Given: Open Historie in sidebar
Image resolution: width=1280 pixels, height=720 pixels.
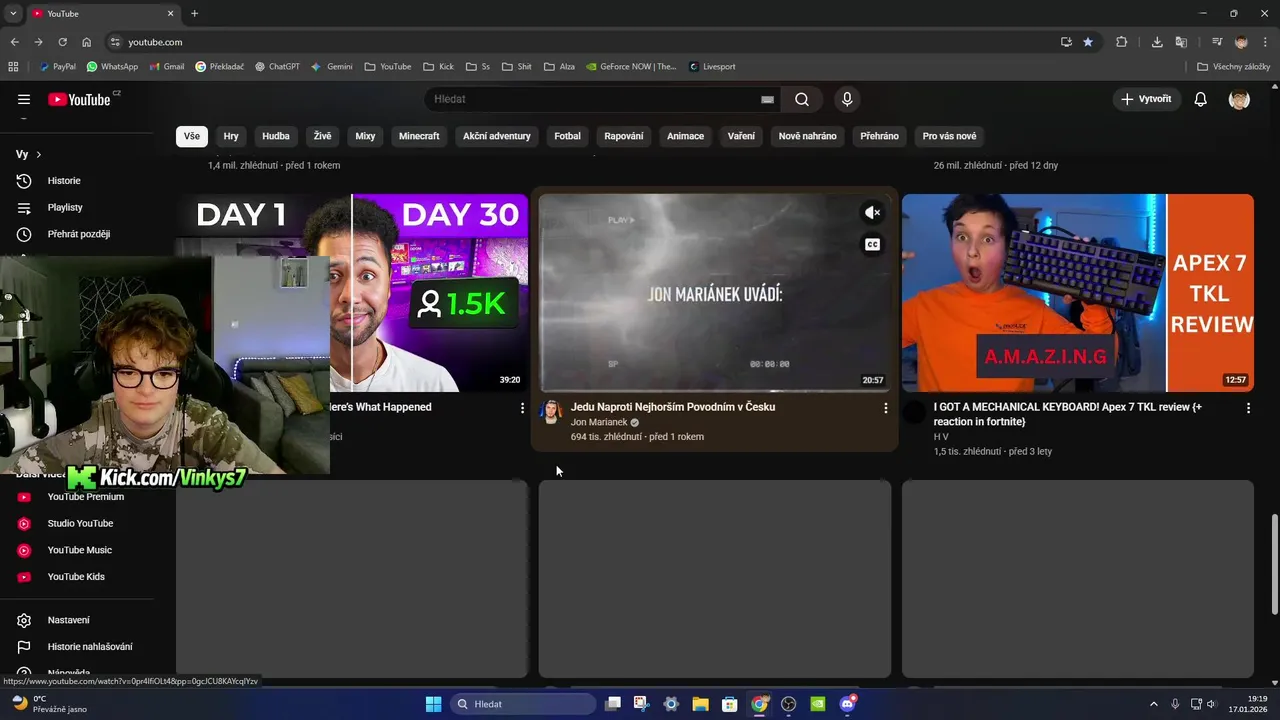Looking at the screenshot, I should click(64, 181).
